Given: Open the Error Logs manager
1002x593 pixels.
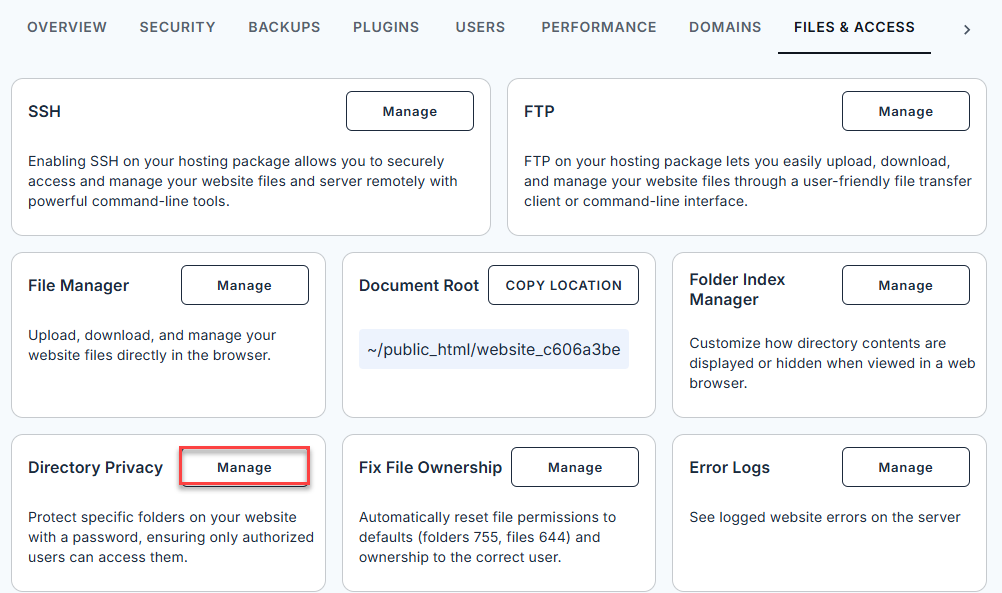Looking at the screenshot, I should click(905, 467).
